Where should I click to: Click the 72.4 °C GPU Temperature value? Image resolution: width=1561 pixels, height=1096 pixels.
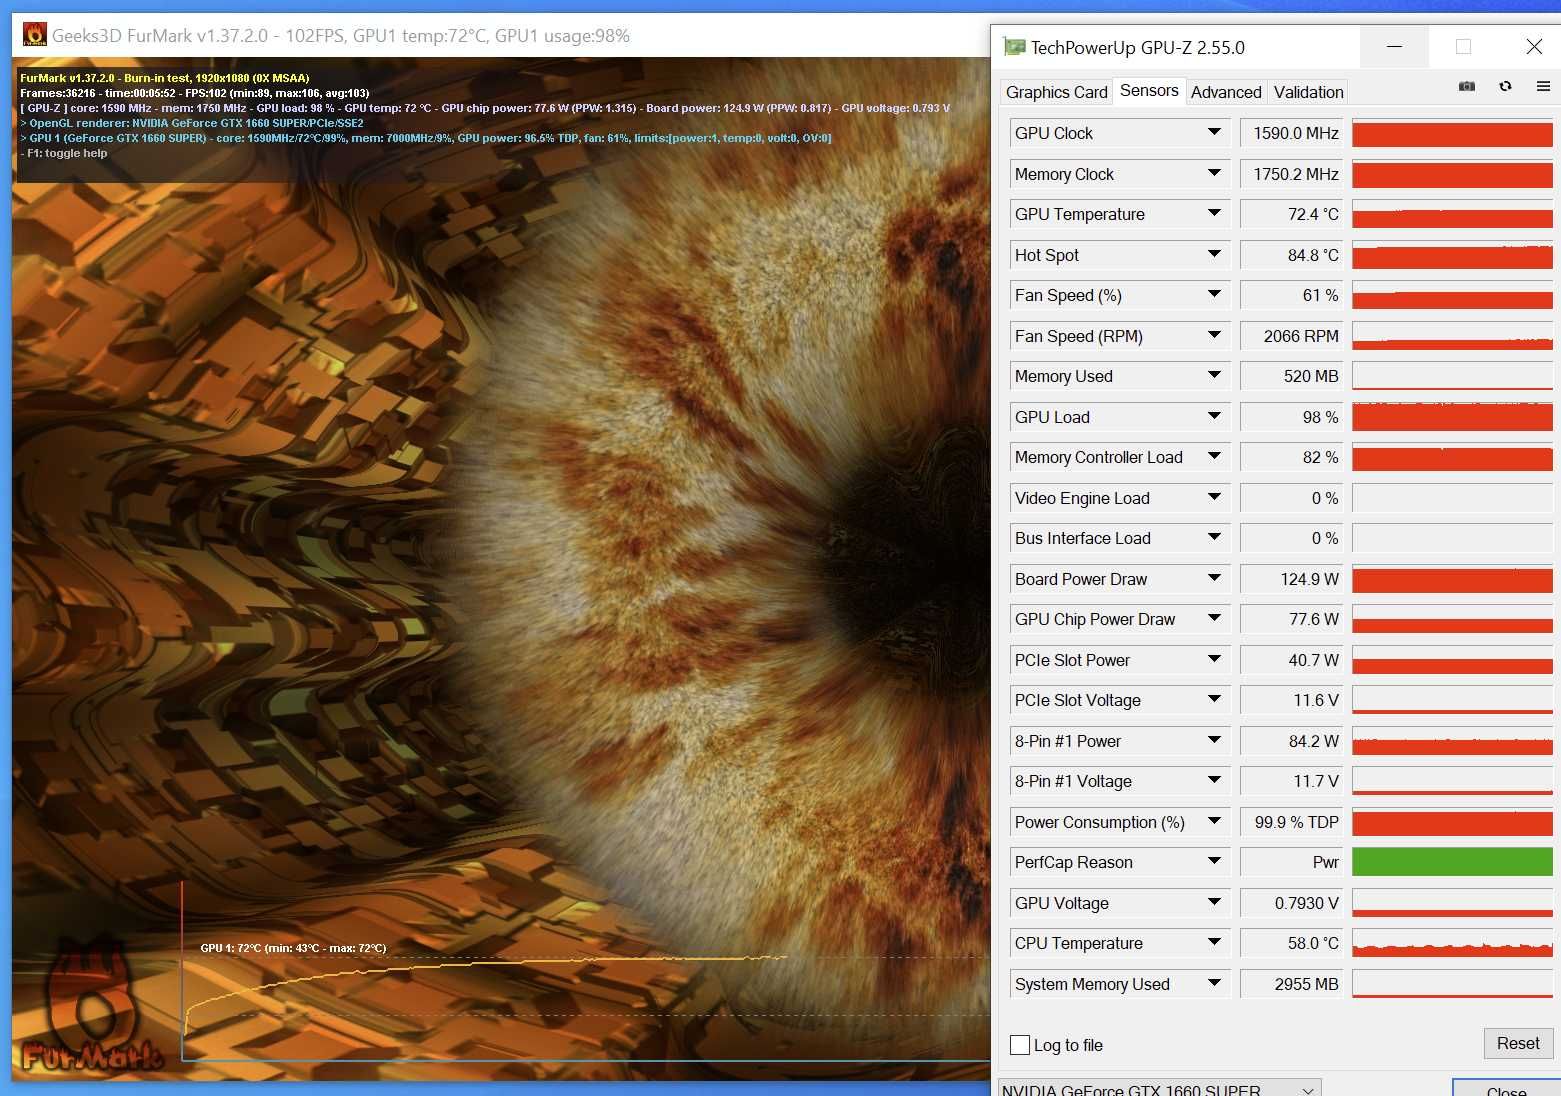click(x=1292, y=214)
